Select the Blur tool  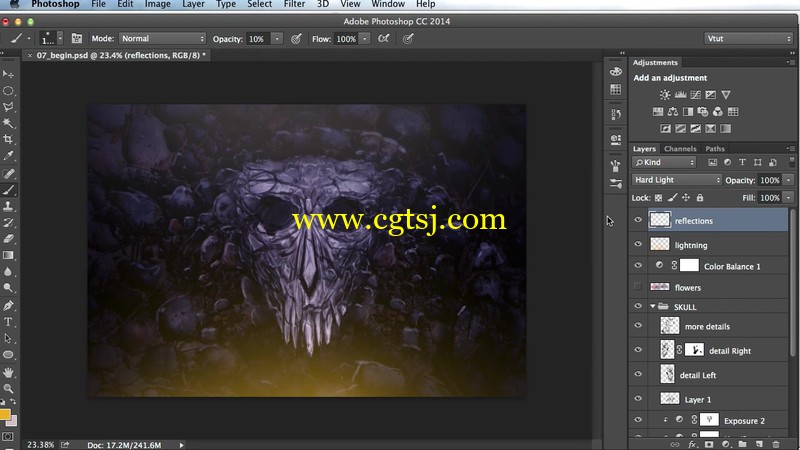(x=8, y=271)
